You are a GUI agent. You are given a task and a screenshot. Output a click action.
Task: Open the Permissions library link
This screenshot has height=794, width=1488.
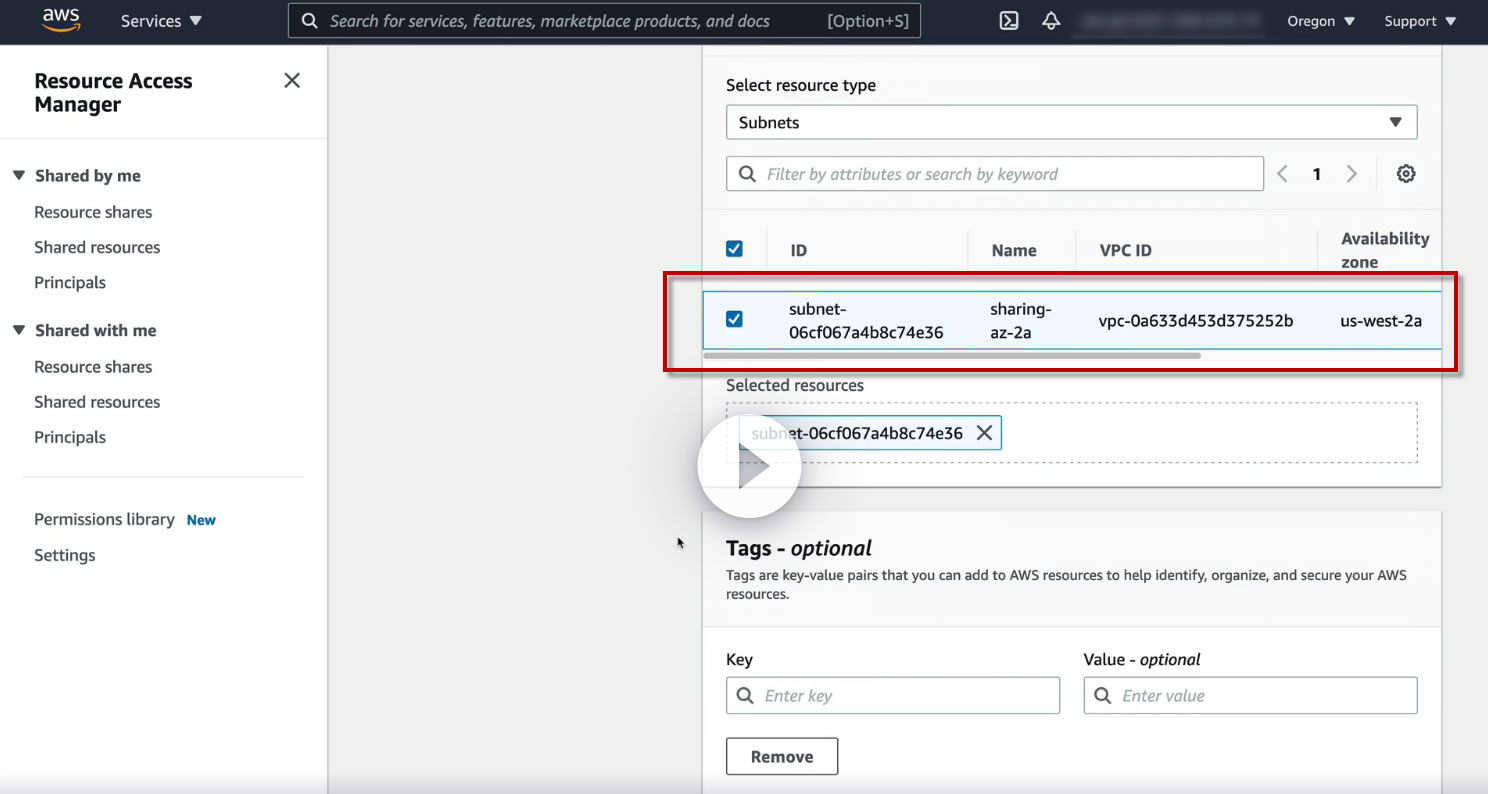click(x=104, y=520)
